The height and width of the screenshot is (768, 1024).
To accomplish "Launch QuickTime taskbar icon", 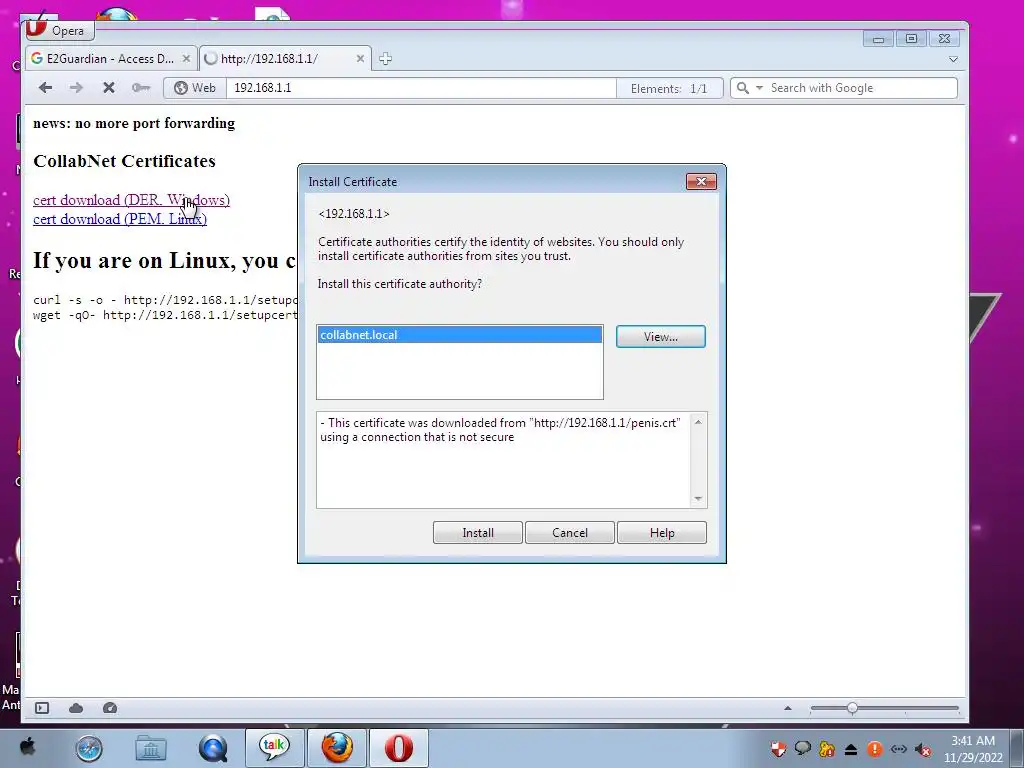I will [x=213, y=748].
